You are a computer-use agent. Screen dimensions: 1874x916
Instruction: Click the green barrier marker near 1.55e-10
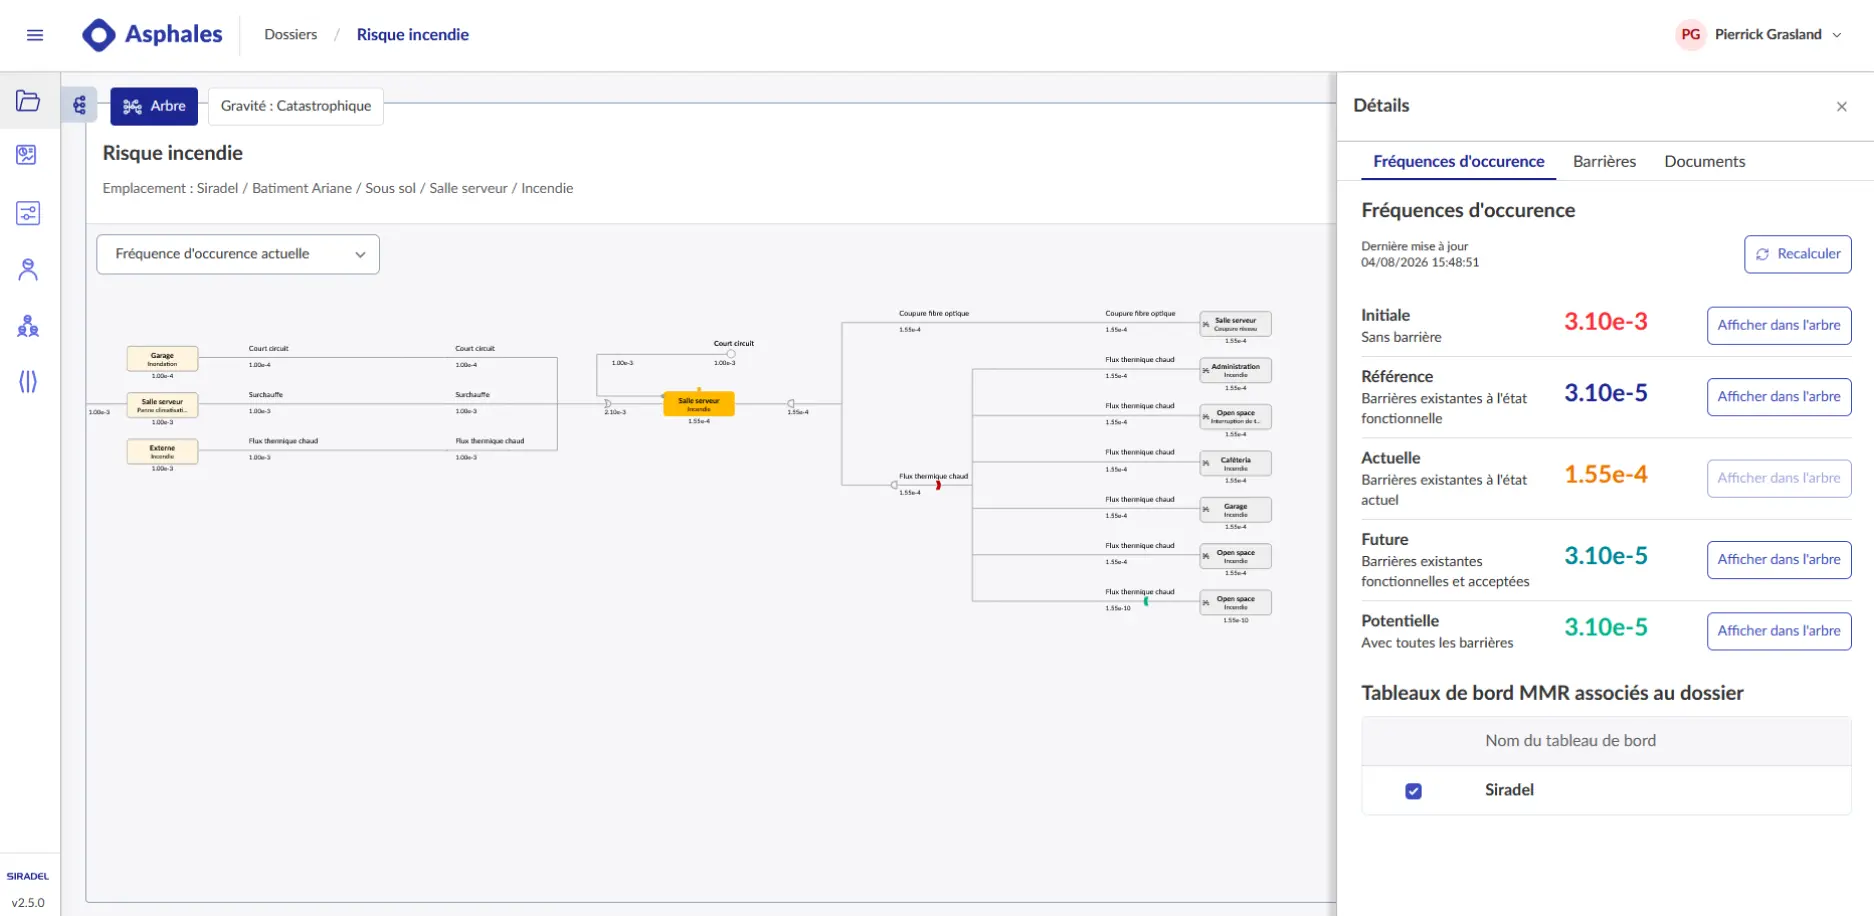coord(1146,601)
